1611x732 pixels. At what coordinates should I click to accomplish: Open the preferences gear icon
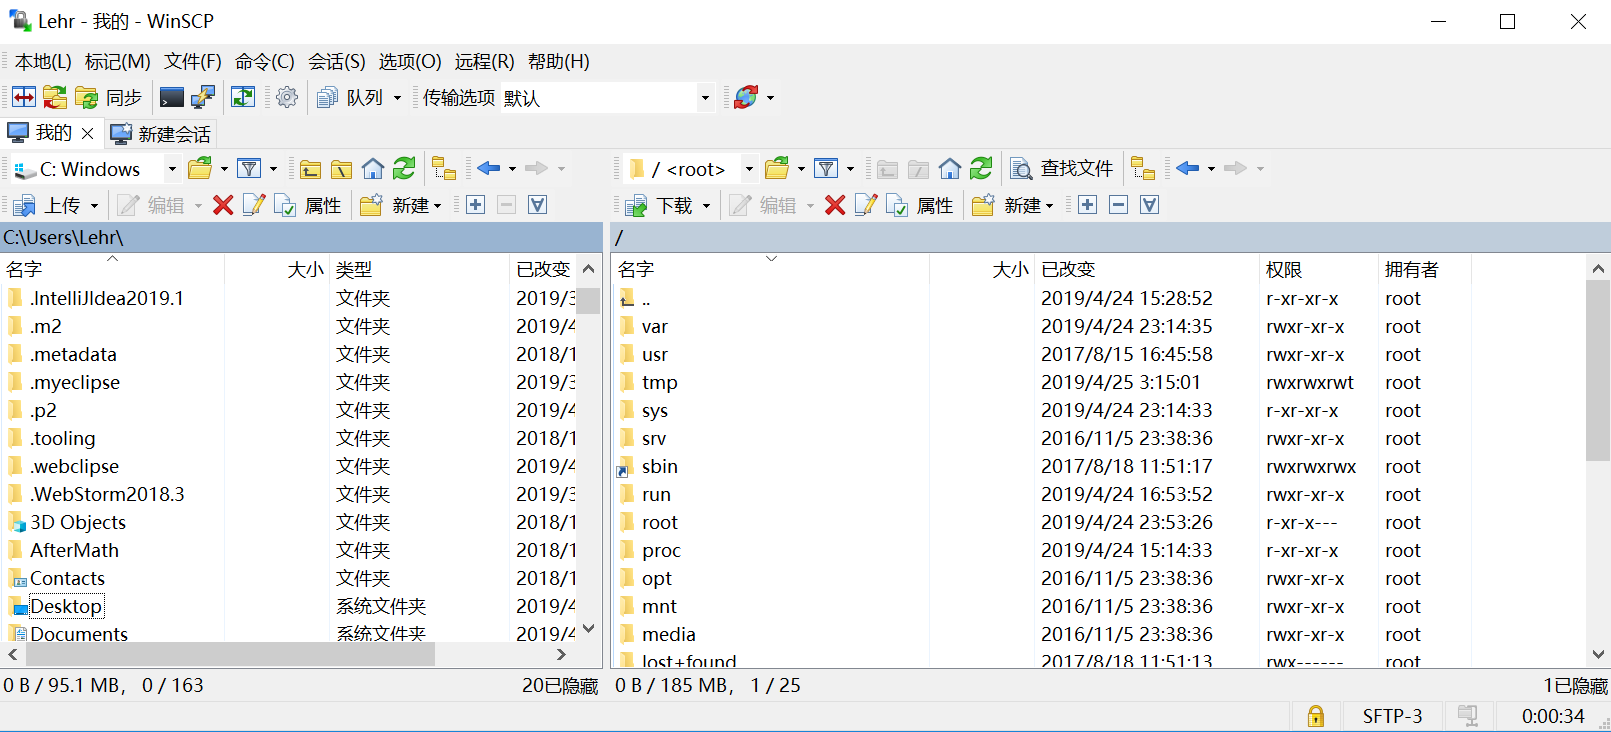tap(287, 97)
